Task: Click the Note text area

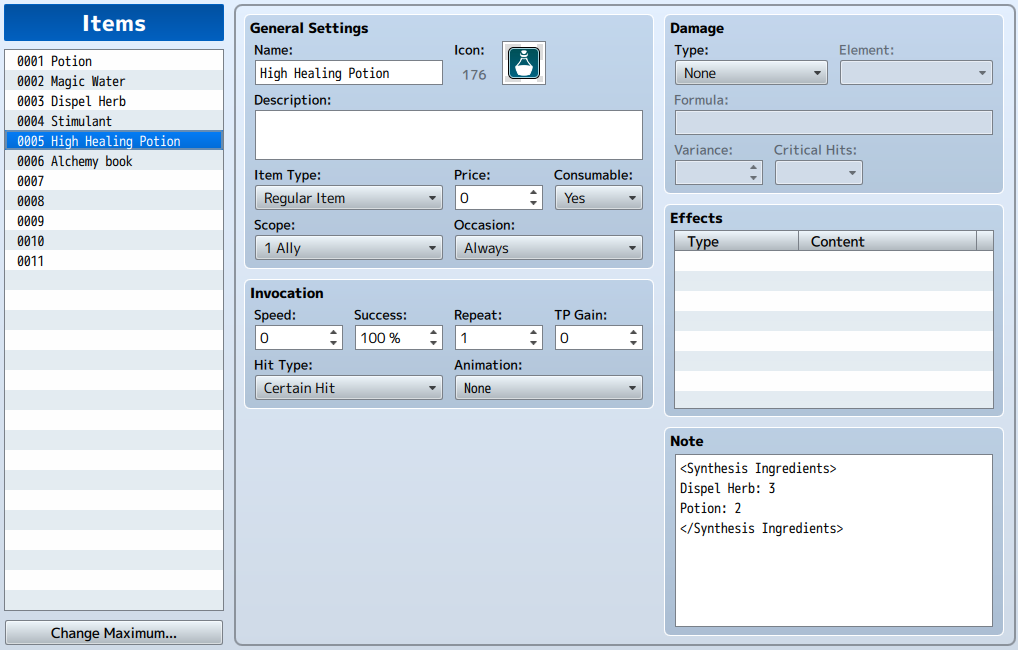Action: click(834, 540)
